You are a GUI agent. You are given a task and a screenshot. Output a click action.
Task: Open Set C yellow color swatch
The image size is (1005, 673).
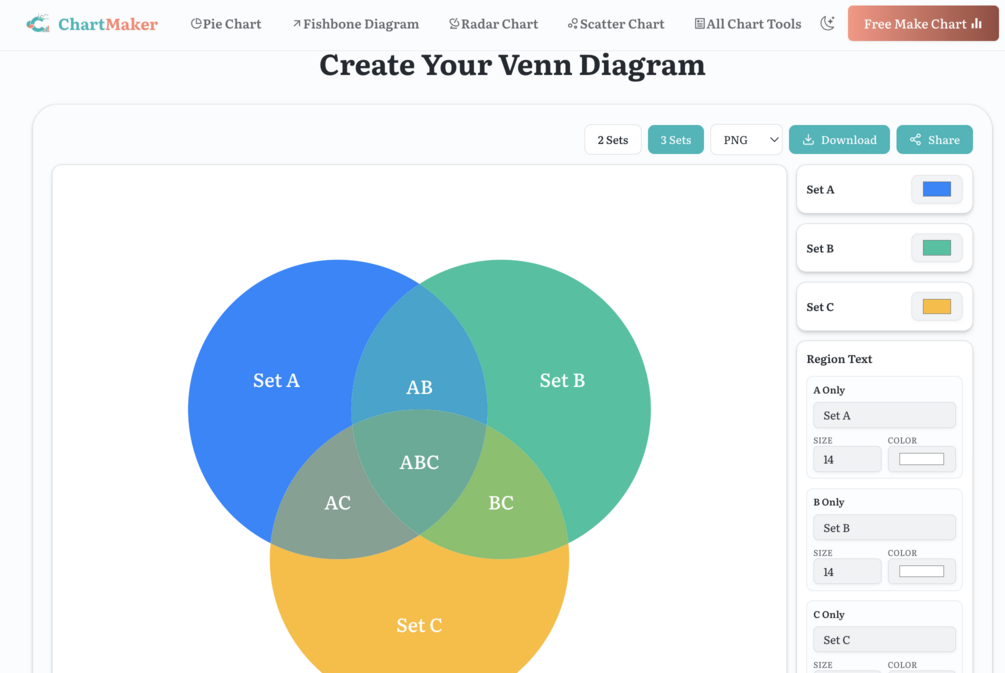936,306
